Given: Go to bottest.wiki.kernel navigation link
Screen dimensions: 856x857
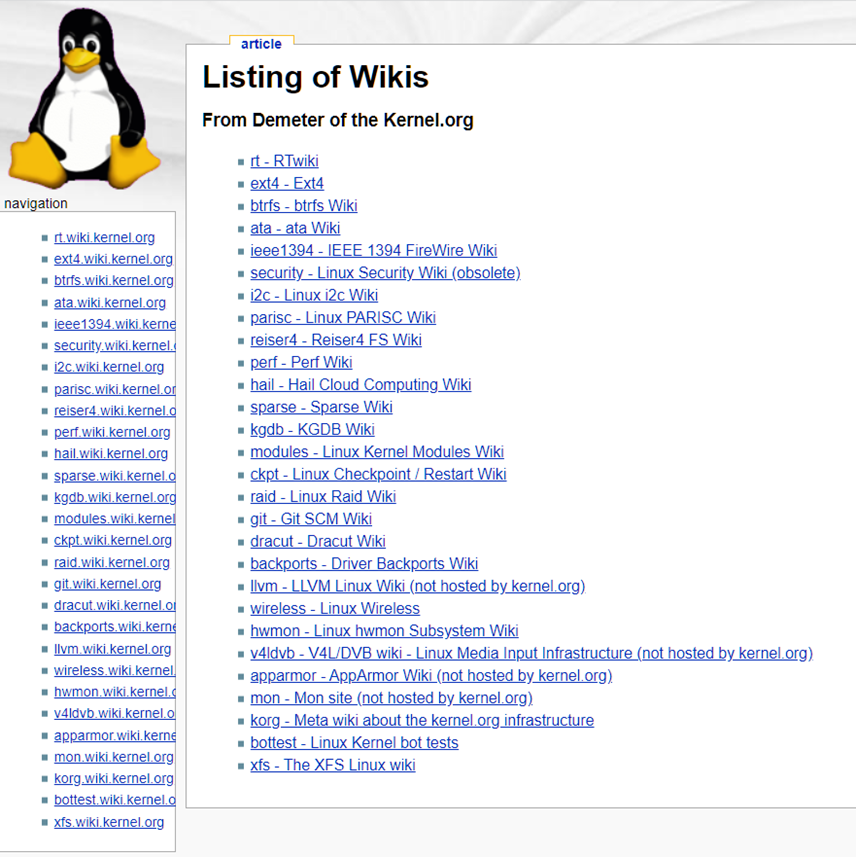Looking at the screenshot, I should (x=115, y=801).
